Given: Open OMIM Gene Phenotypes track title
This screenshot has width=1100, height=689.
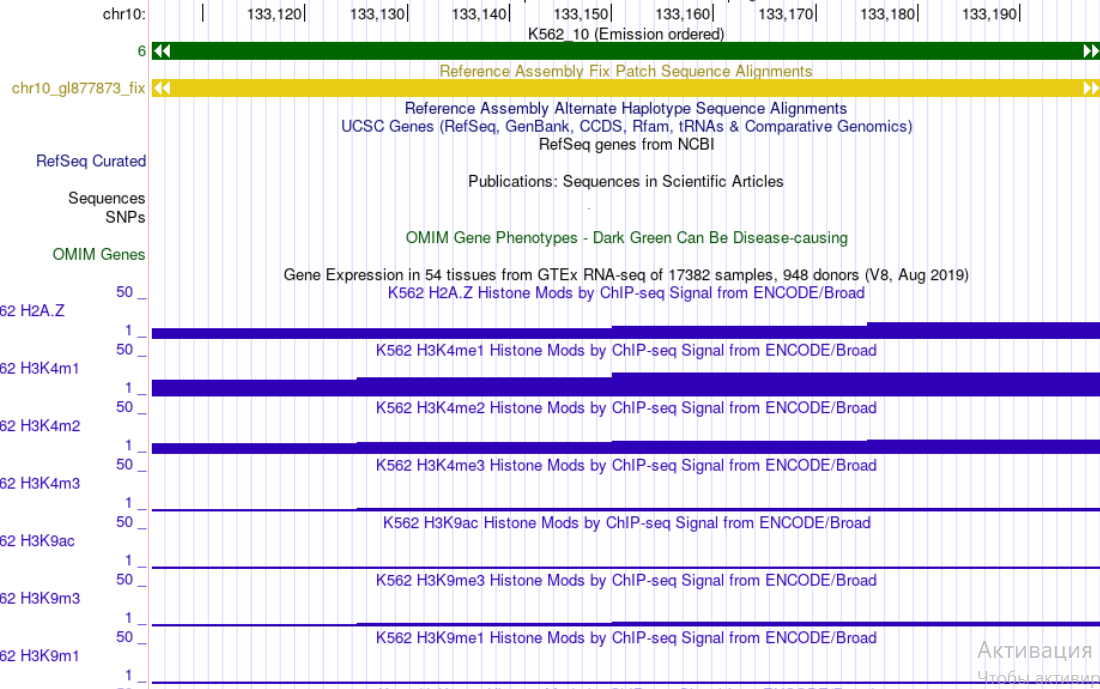Looking at the screenshot, I should (x=626, y=238).
